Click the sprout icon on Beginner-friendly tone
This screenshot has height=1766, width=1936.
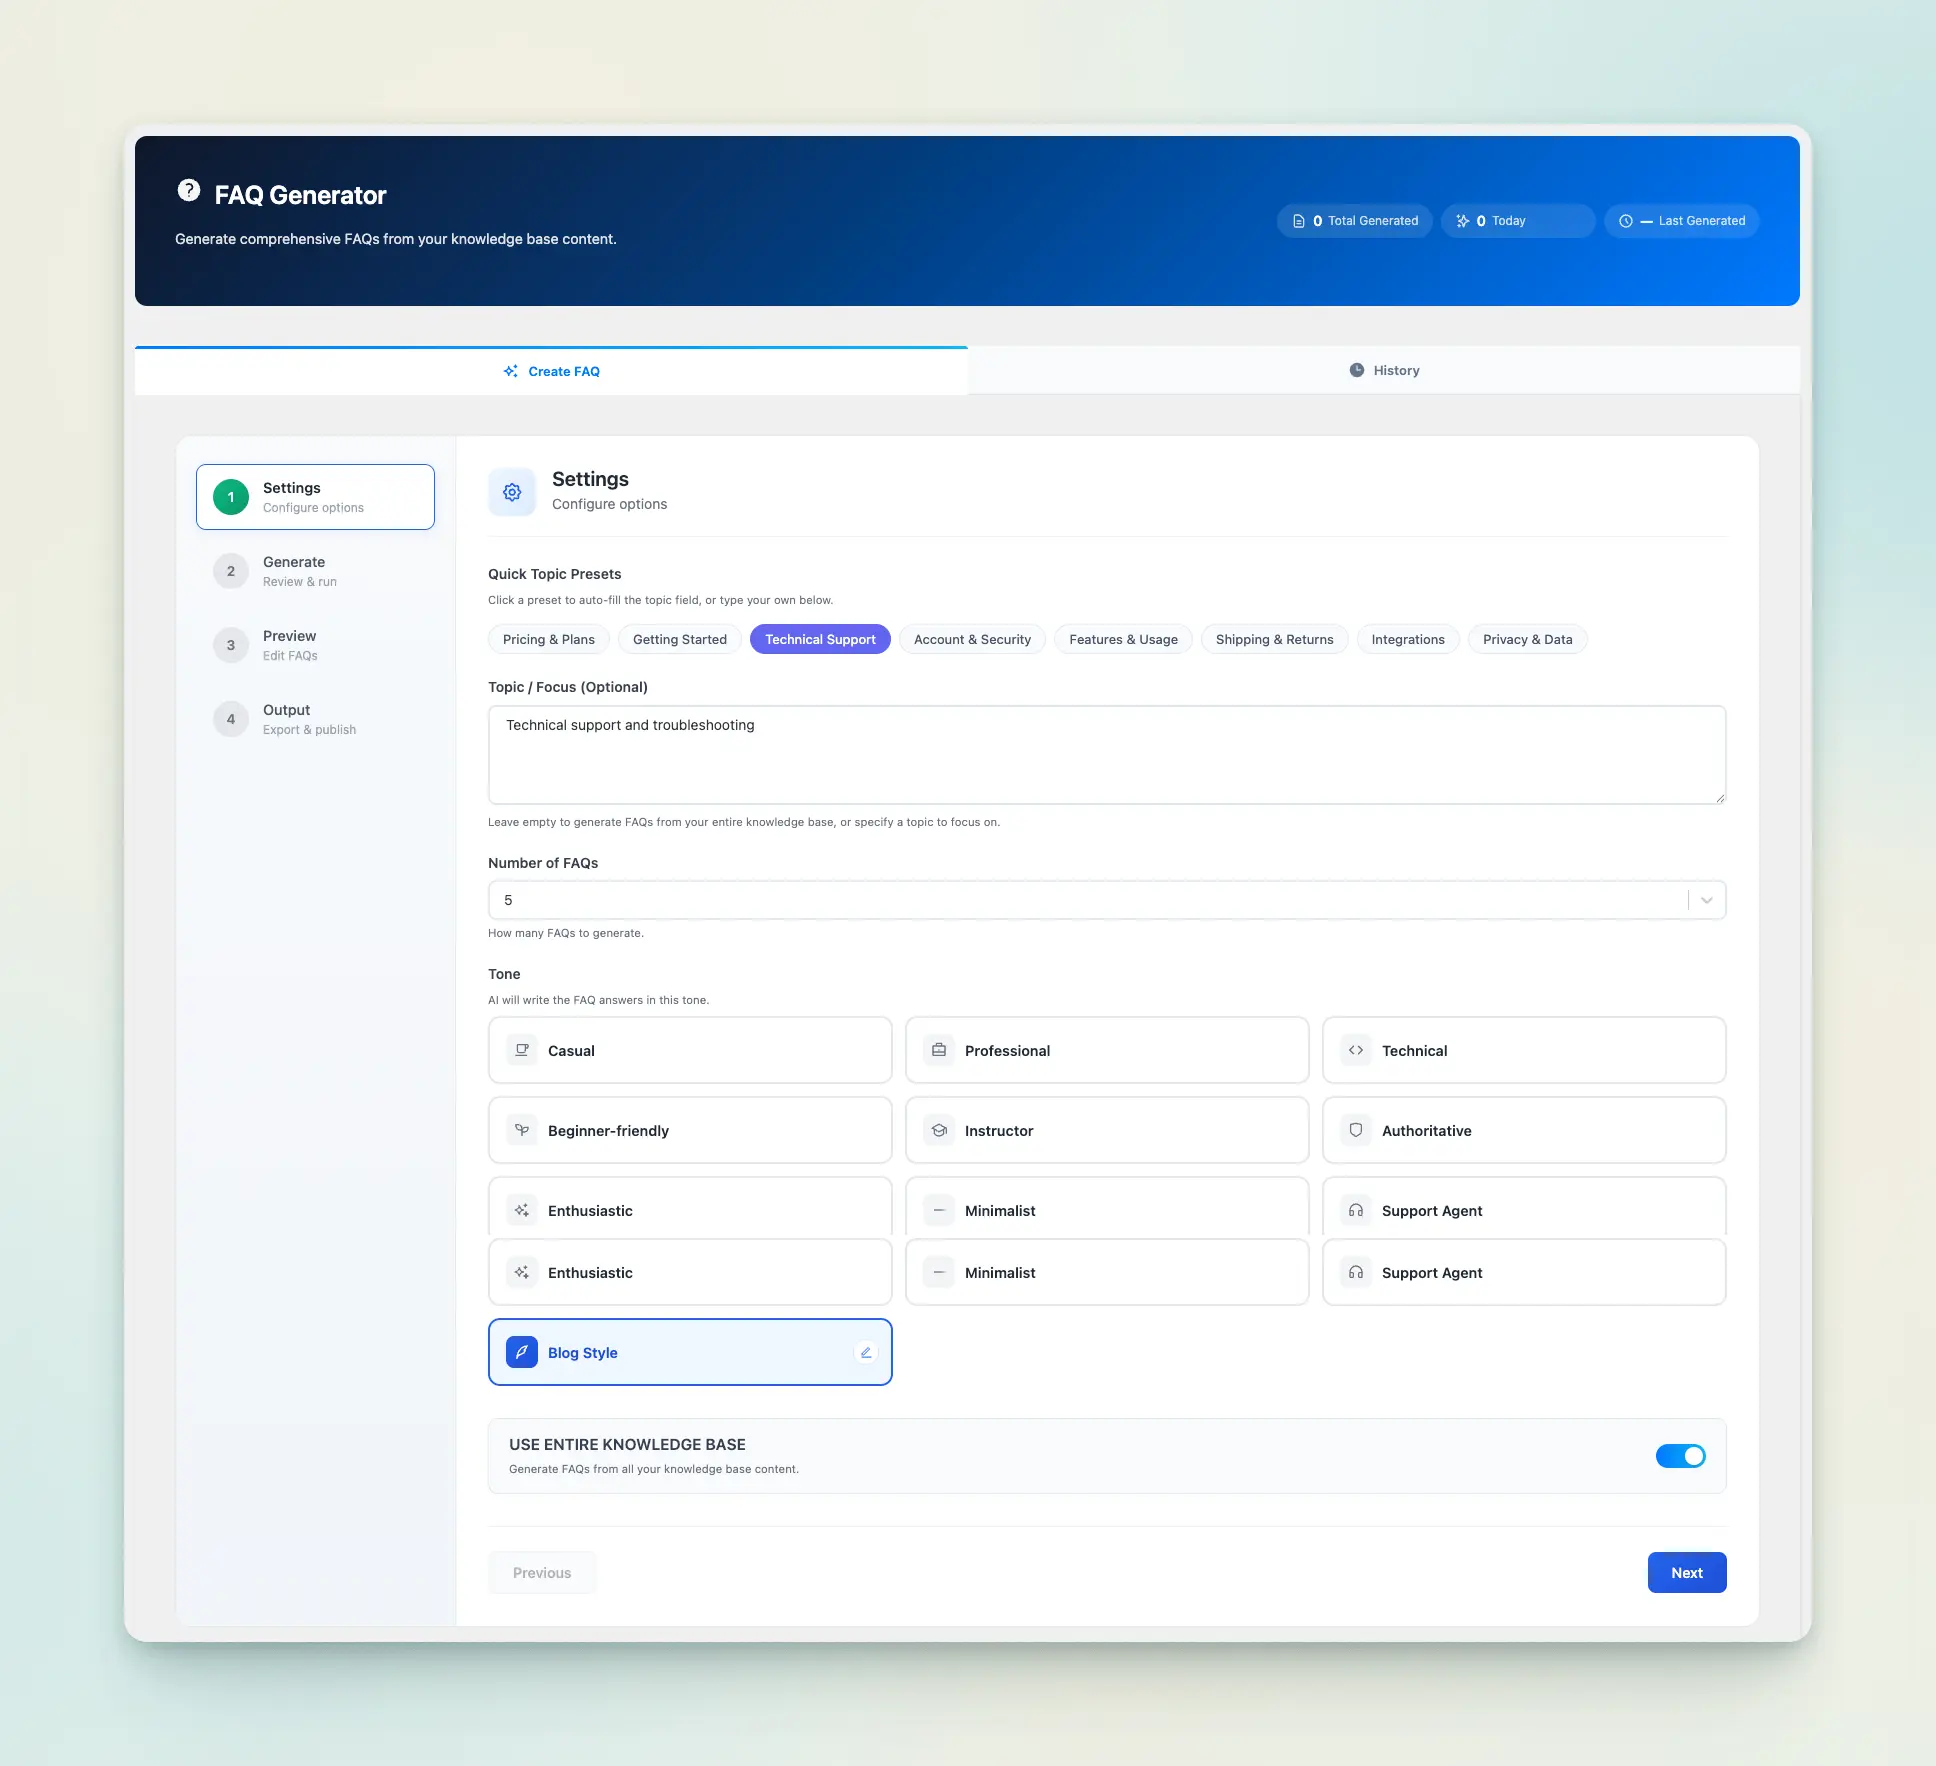pos(522,1130)
